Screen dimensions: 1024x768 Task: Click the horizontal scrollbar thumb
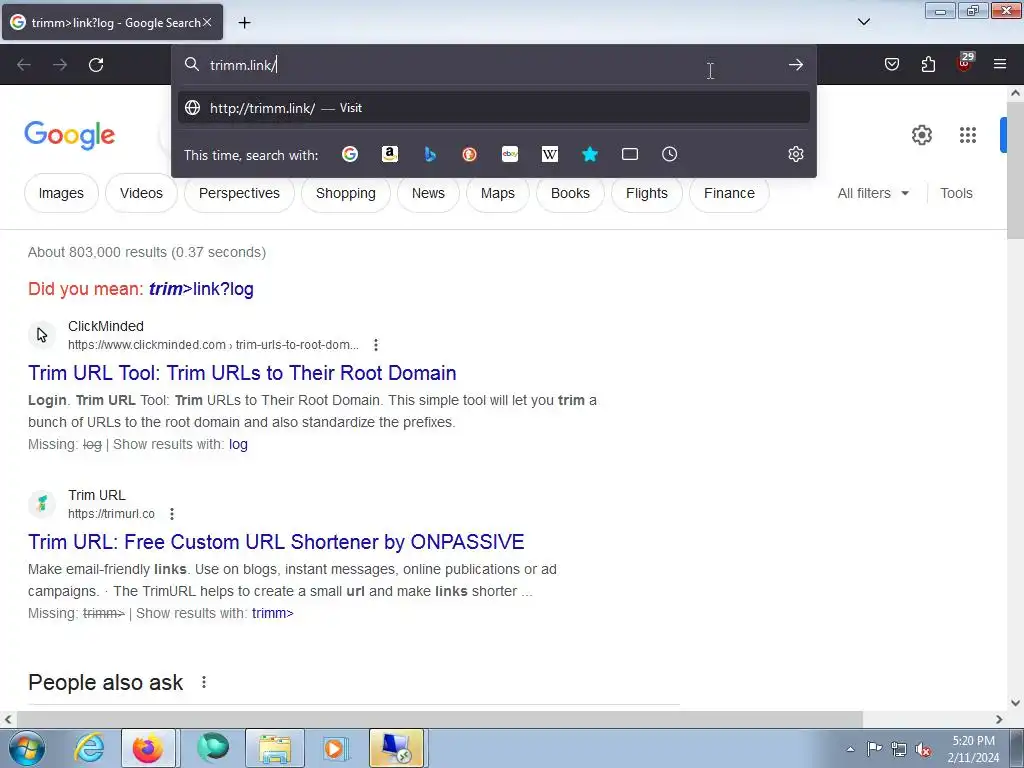click(x=439, y=719)
